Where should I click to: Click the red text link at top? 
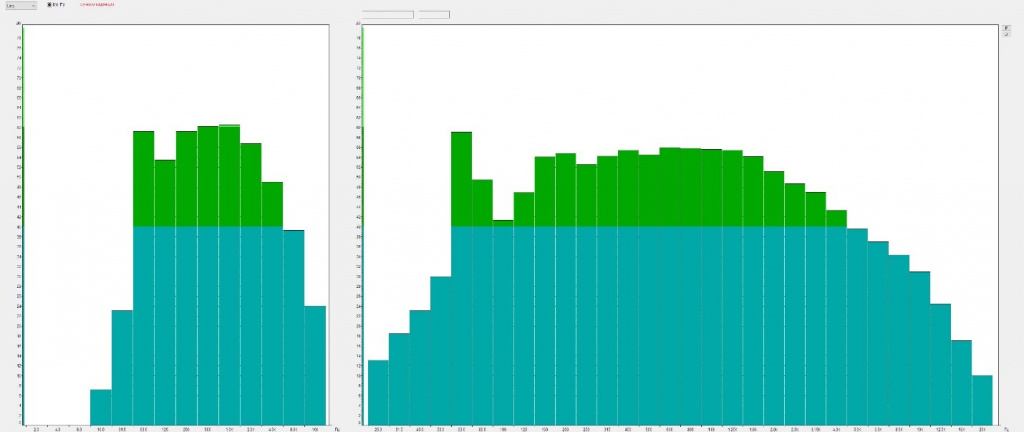pos(97,5)
